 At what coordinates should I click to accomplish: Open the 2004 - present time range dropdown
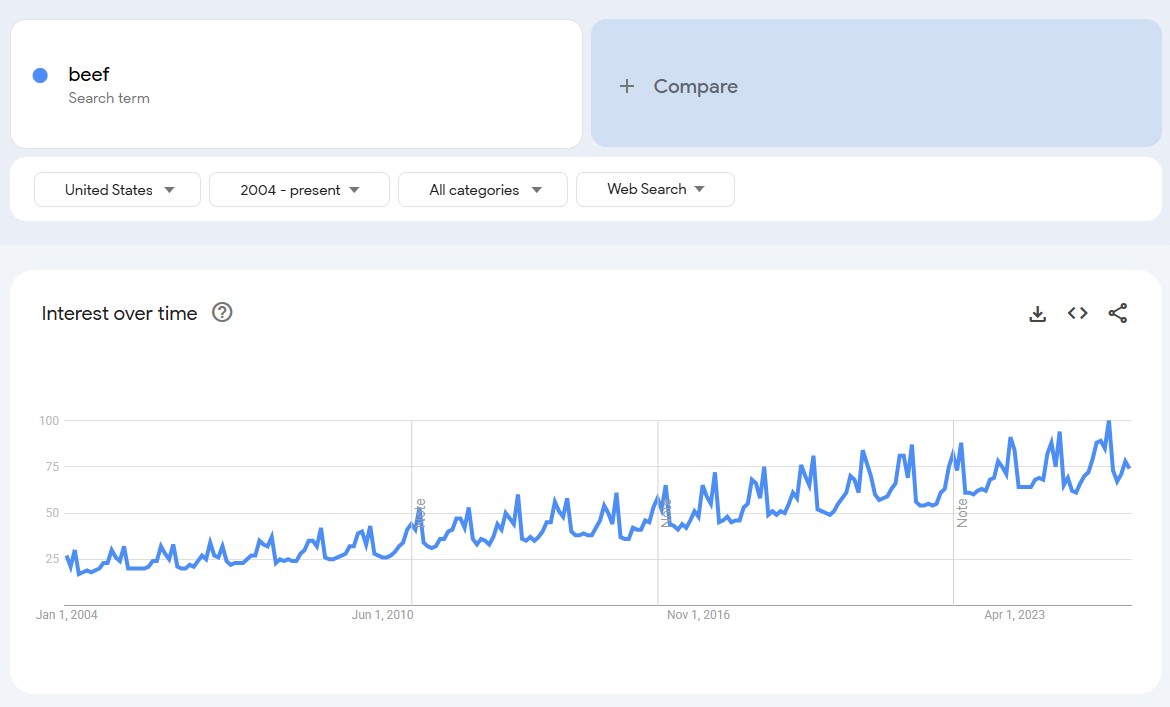[x=299, y=189]
